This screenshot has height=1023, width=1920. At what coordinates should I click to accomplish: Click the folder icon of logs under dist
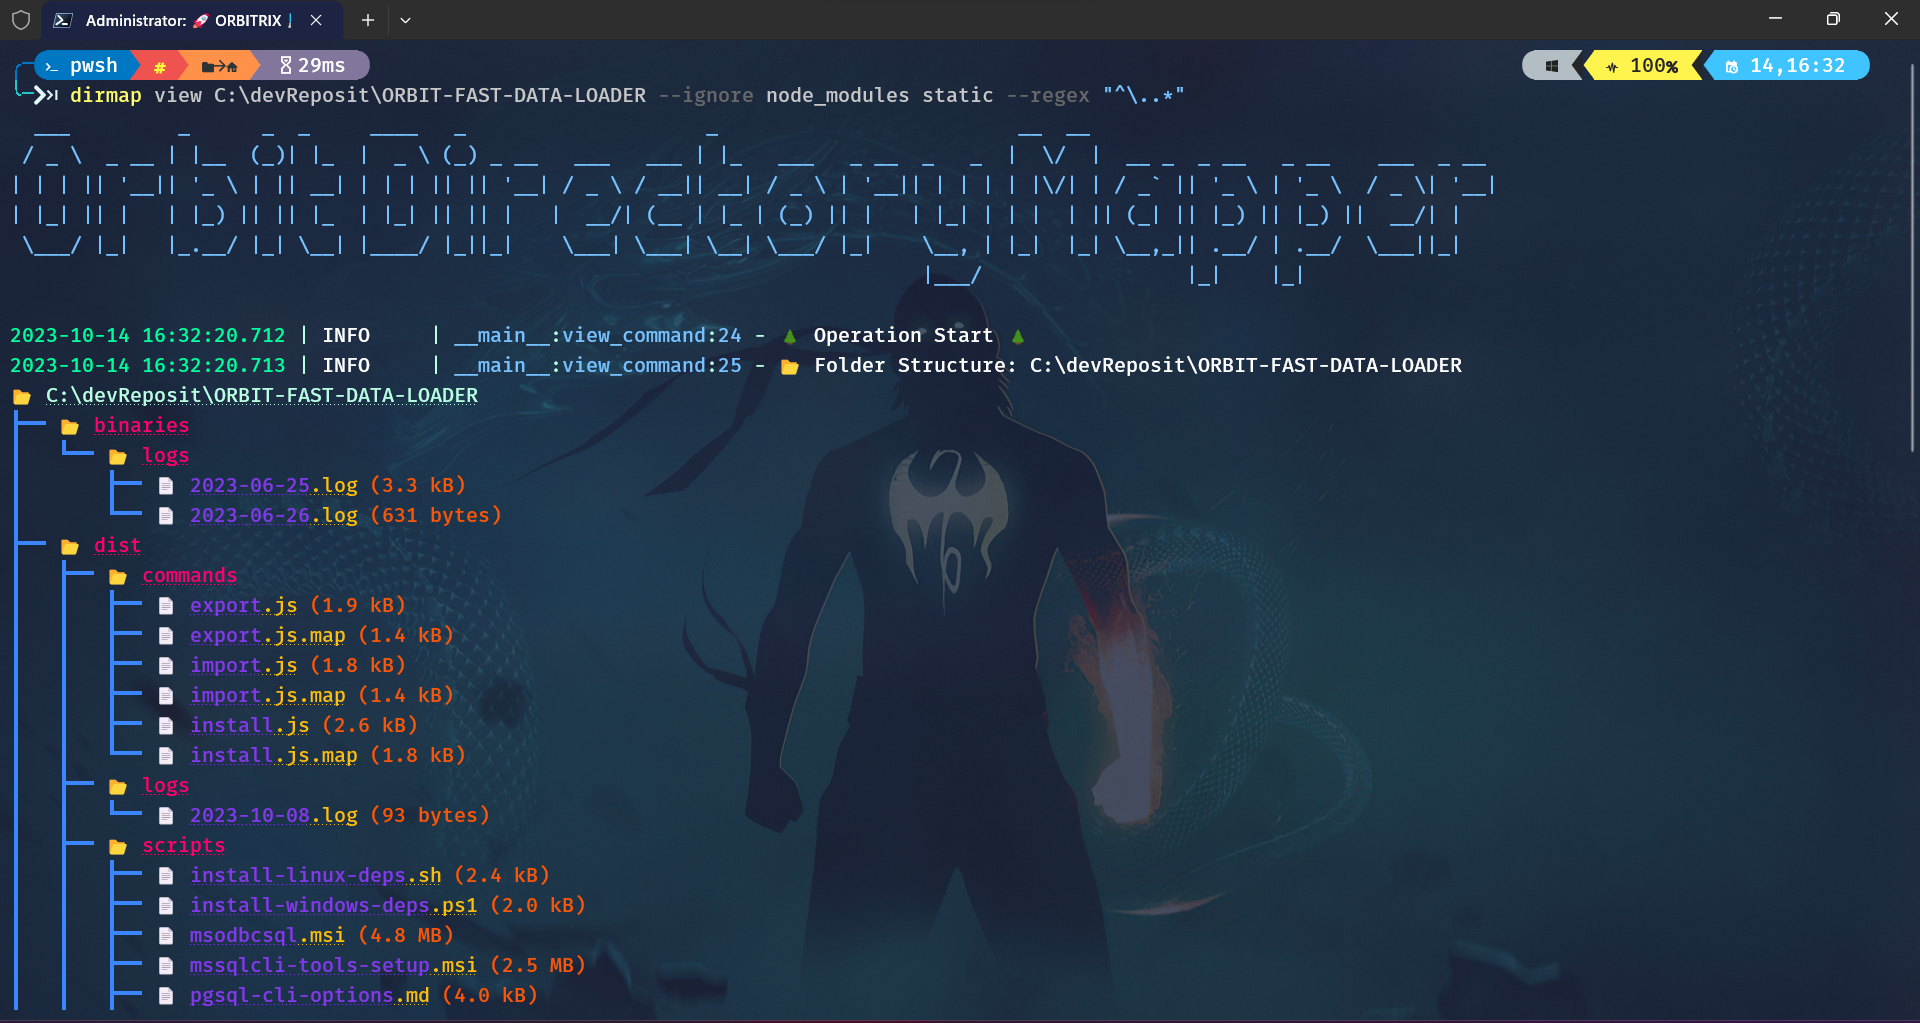[x=118, y=787]
